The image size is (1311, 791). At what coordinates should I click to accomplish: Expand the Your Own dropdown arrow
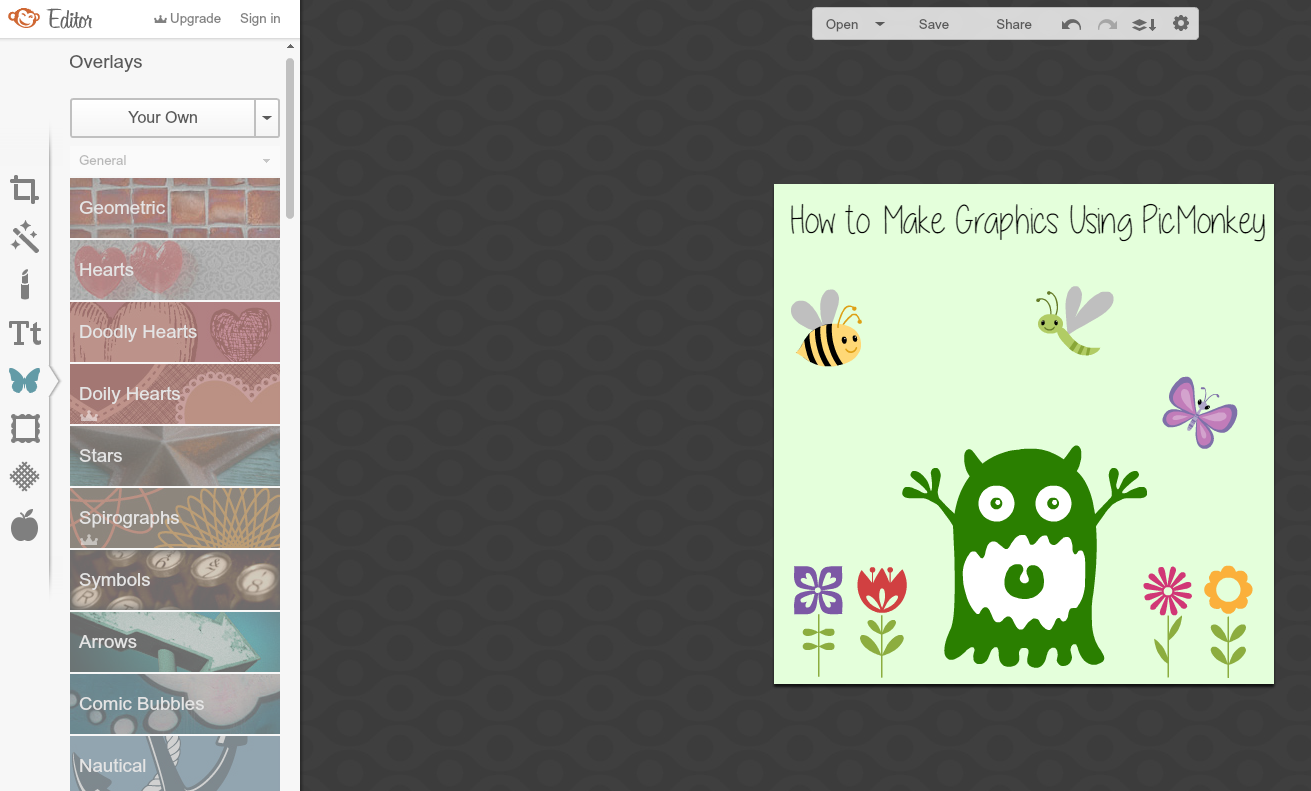click(267, 117)
